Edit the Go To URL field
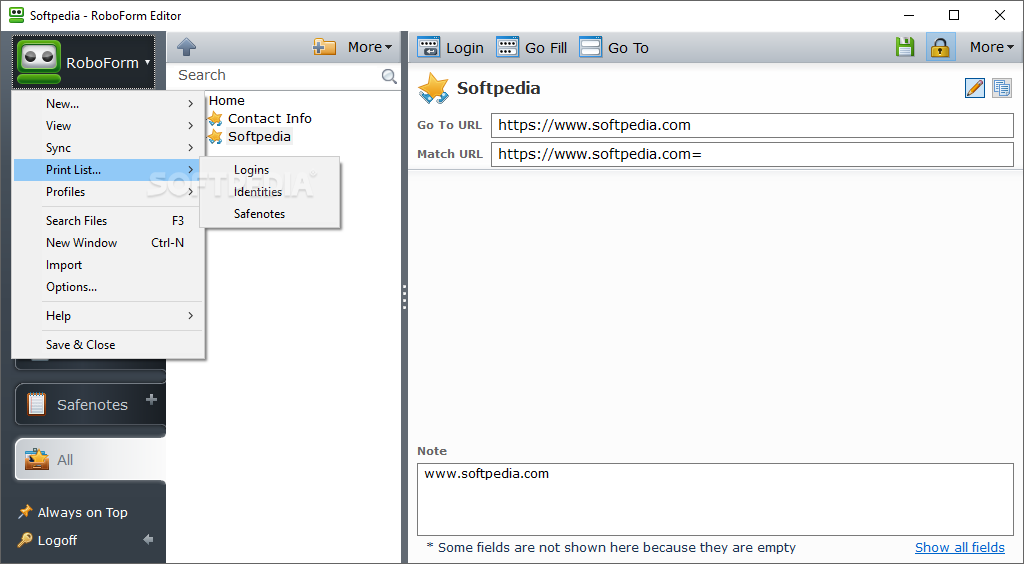 (752, 125)
